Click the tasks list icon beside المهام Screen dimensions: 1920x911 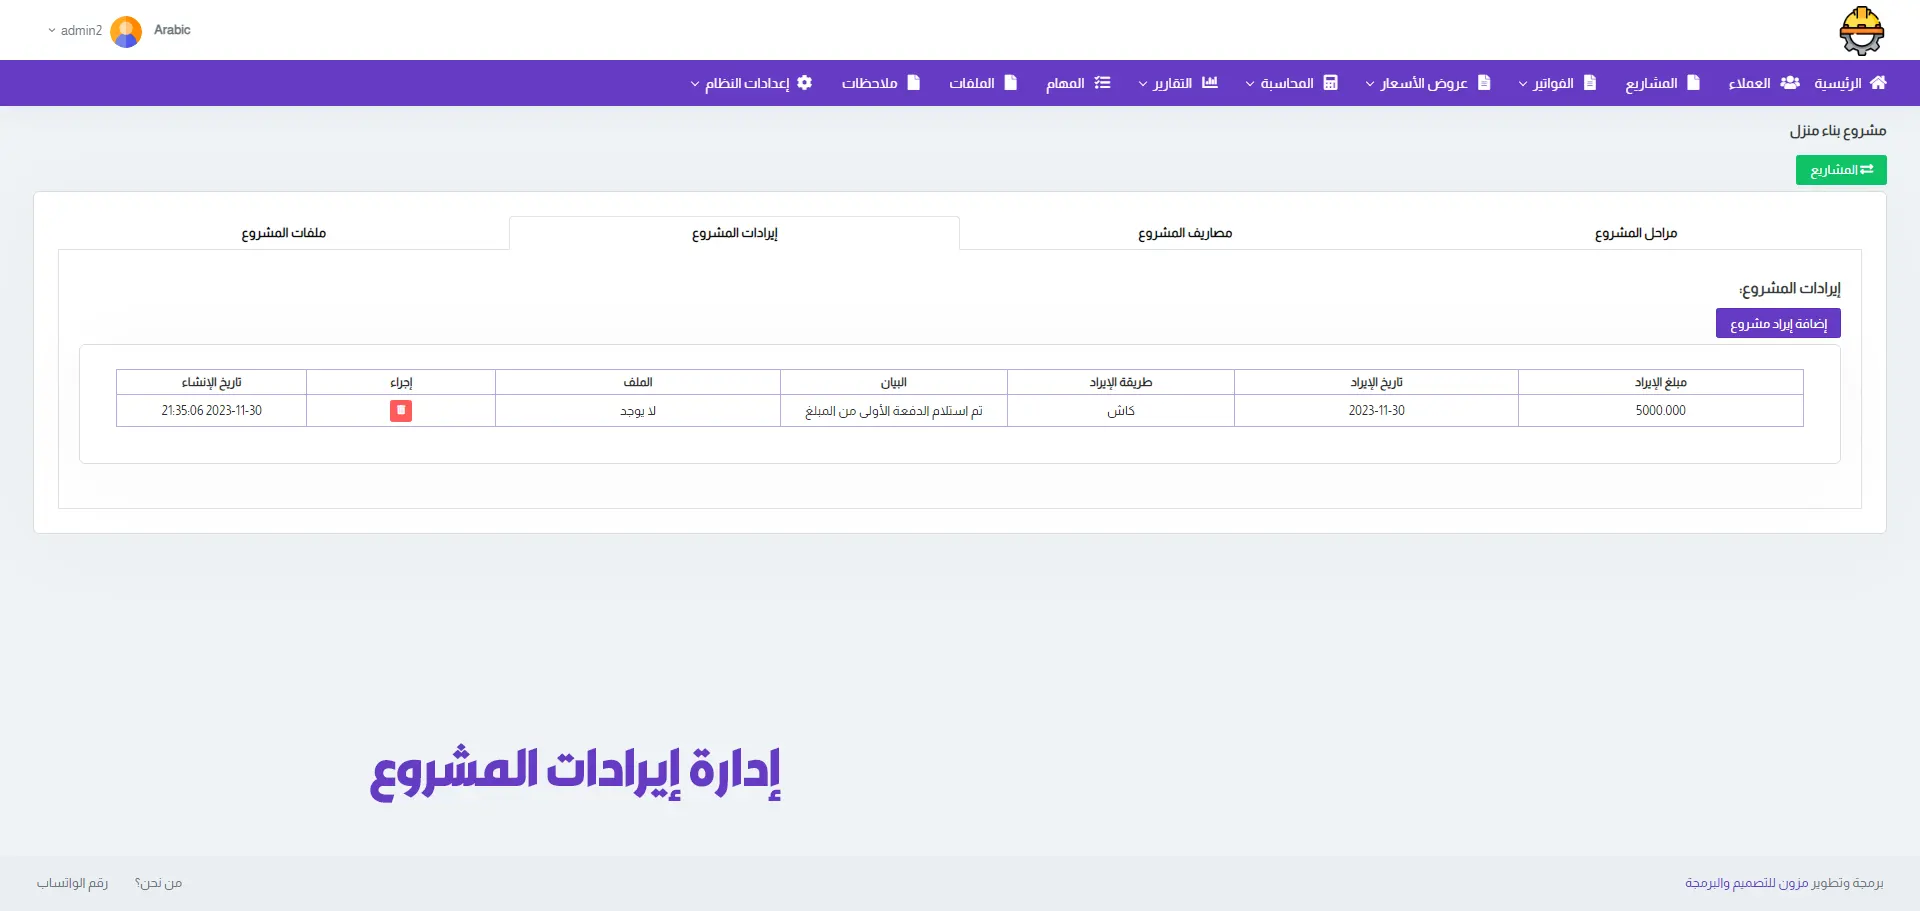coord(1102,83)
